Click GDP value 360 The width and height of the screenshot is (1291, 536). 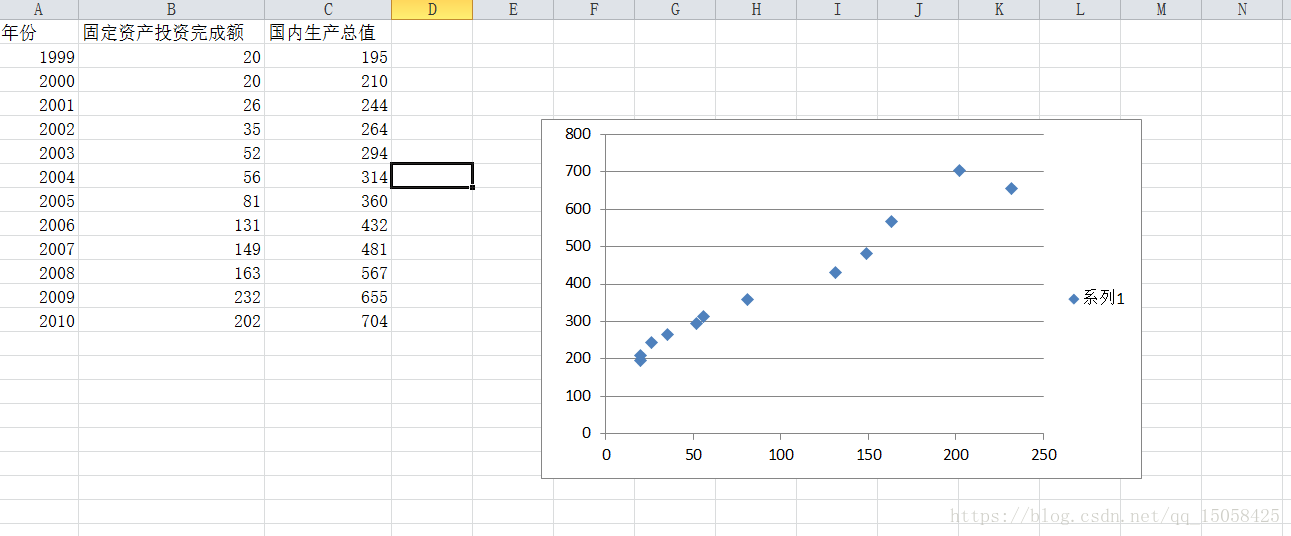pos(328,200)
